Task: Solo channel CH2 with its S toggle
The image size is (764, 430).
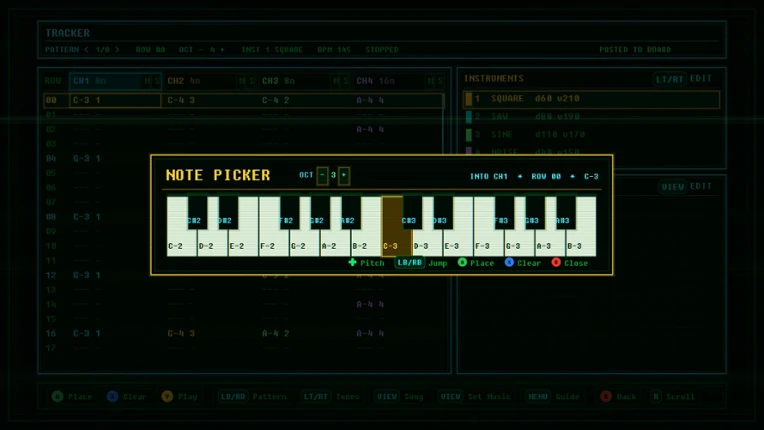Action: [x=251, y=81]
